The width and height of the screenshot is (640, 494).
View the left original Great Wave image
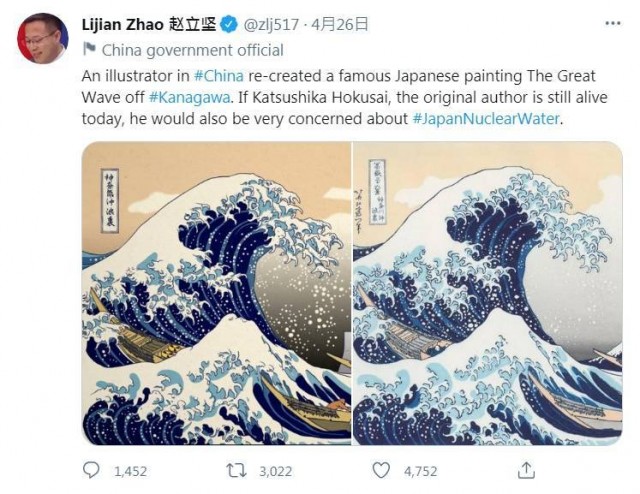(216, 293)
